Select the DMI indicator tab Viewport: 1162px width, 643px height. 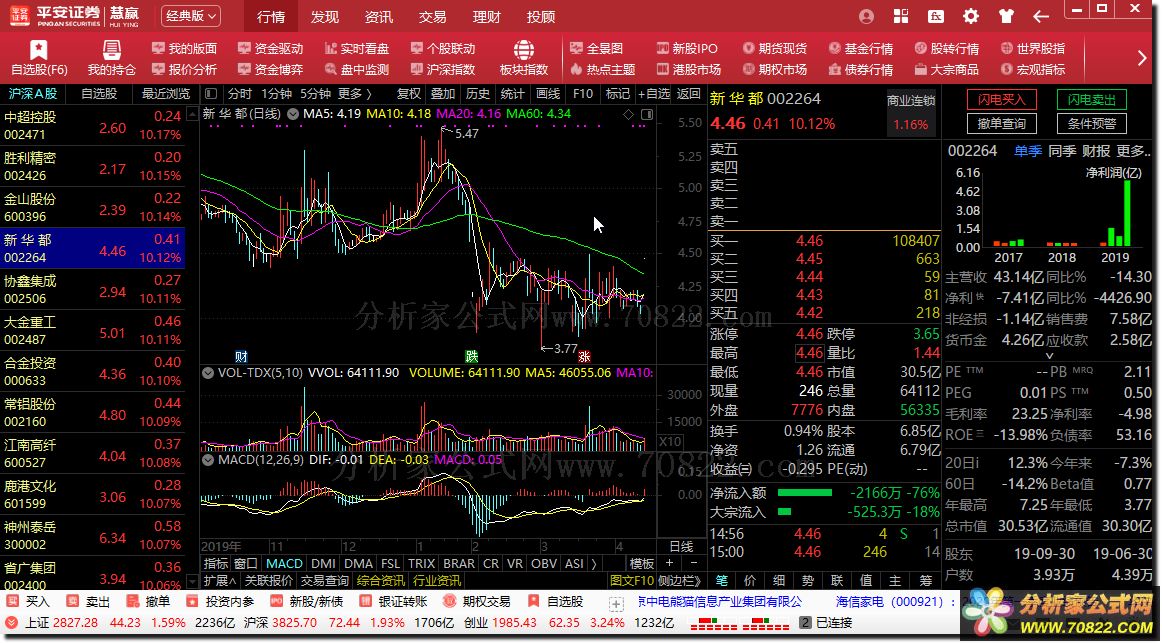(x=322, y=564)
